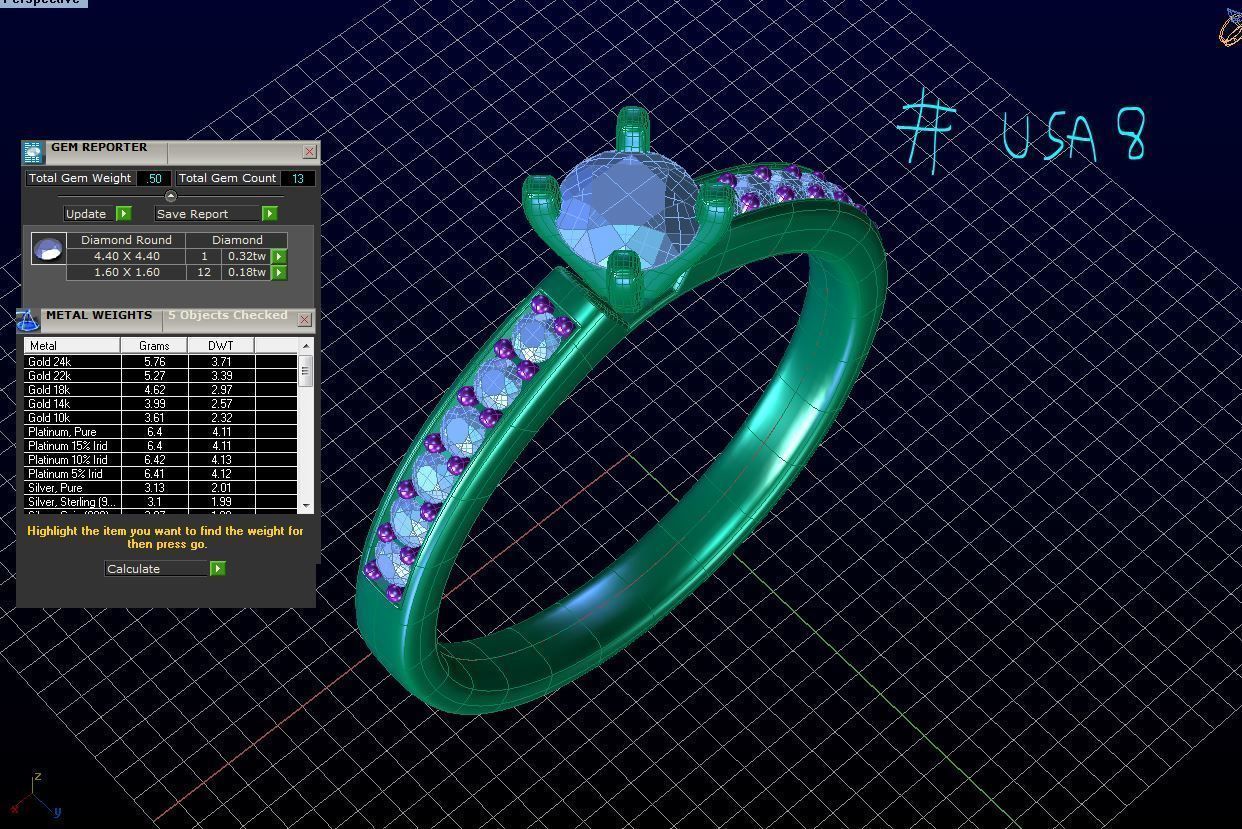Click green arrow for the 0.32tw diamond row

279,256
